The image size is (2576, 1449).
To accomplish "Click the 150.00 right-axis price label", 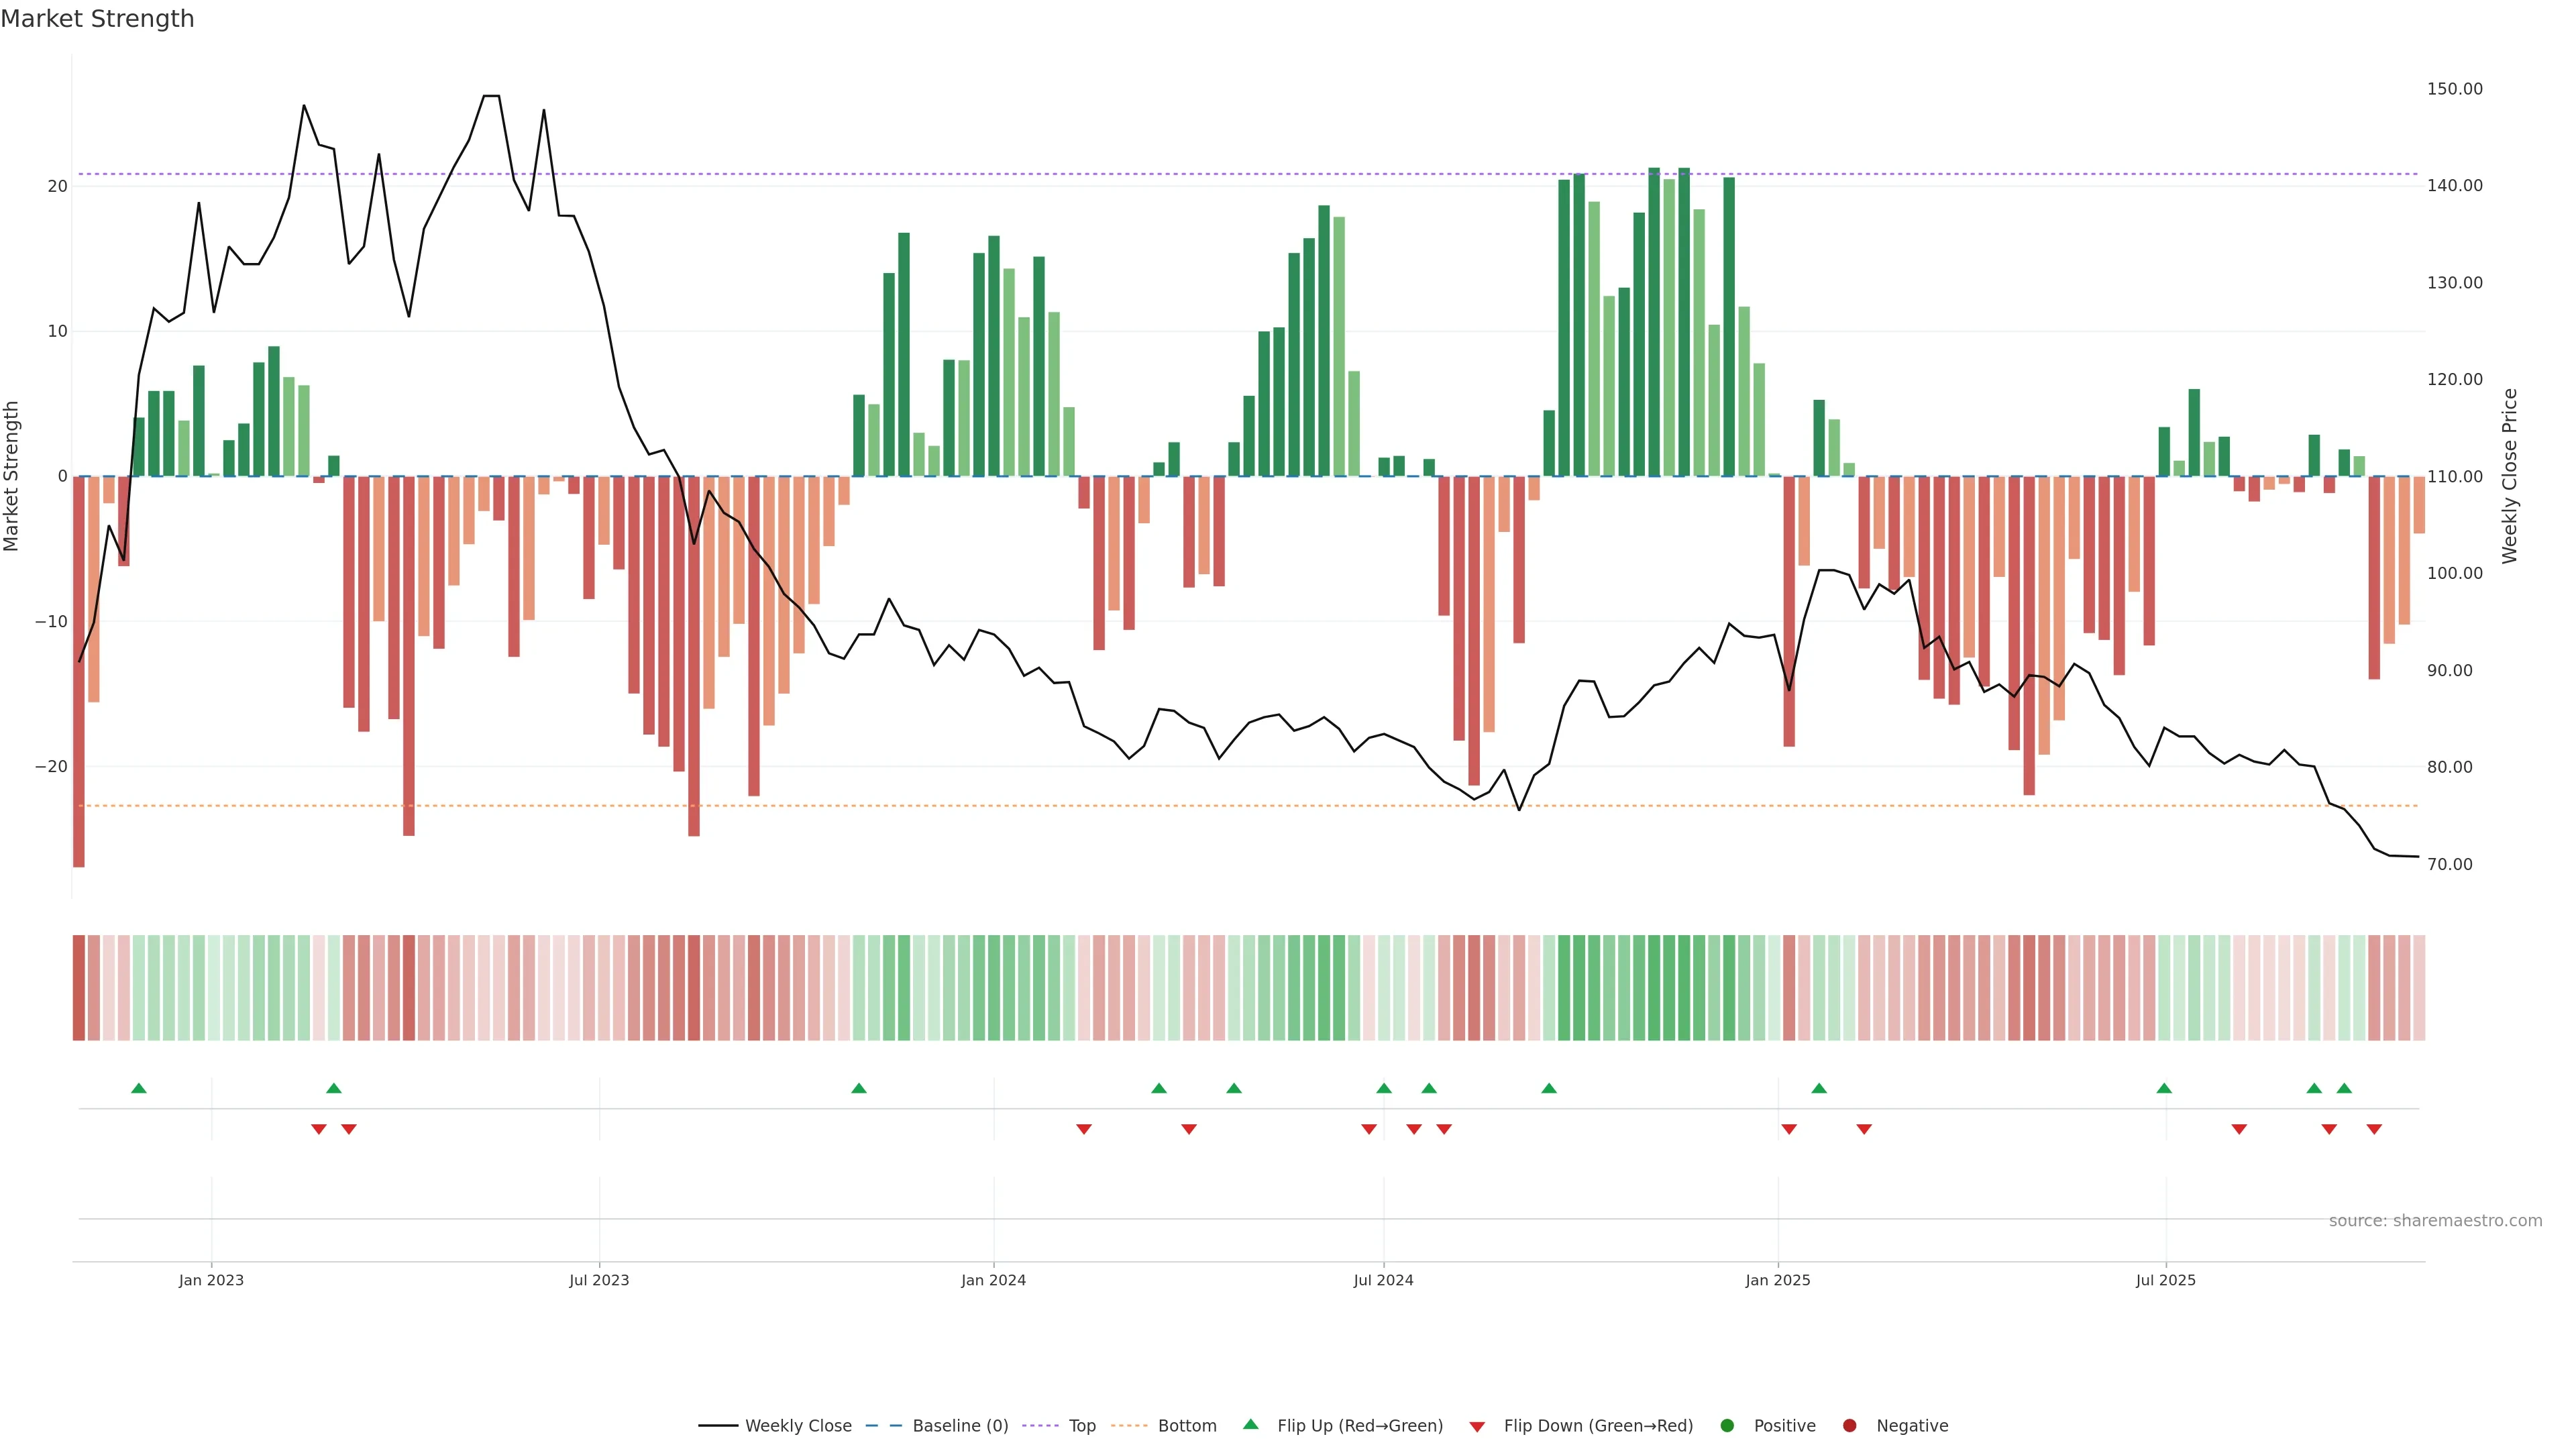I will pyautogui.click(x=2454, y=89).
